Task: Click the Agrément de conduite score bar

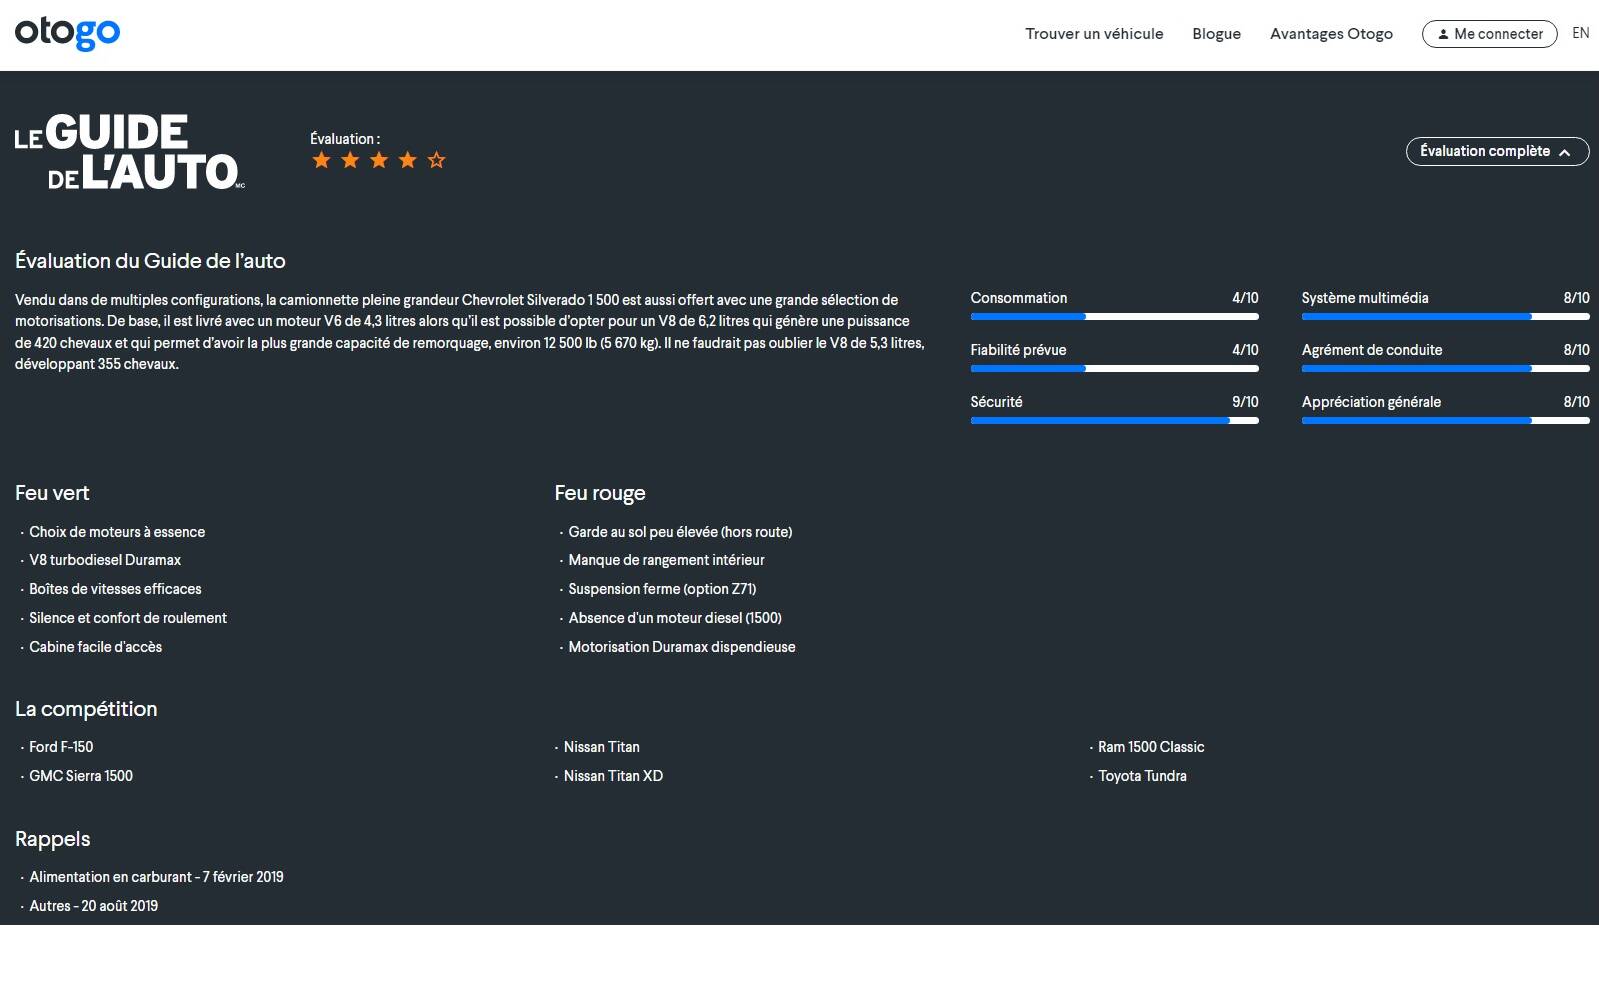Action: 1445,369
